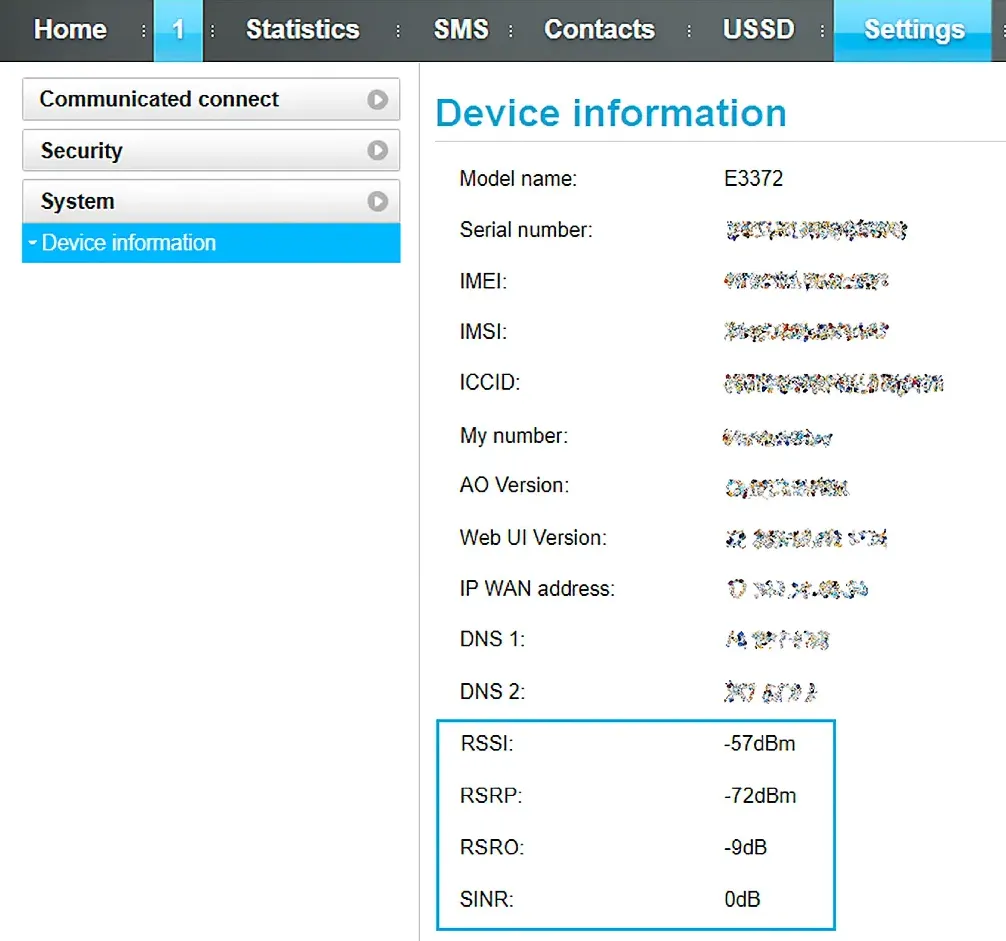This screenshot has height=941, width=1006.
Task: Open the tab labeled 1
Action: (x=178, y=30)
